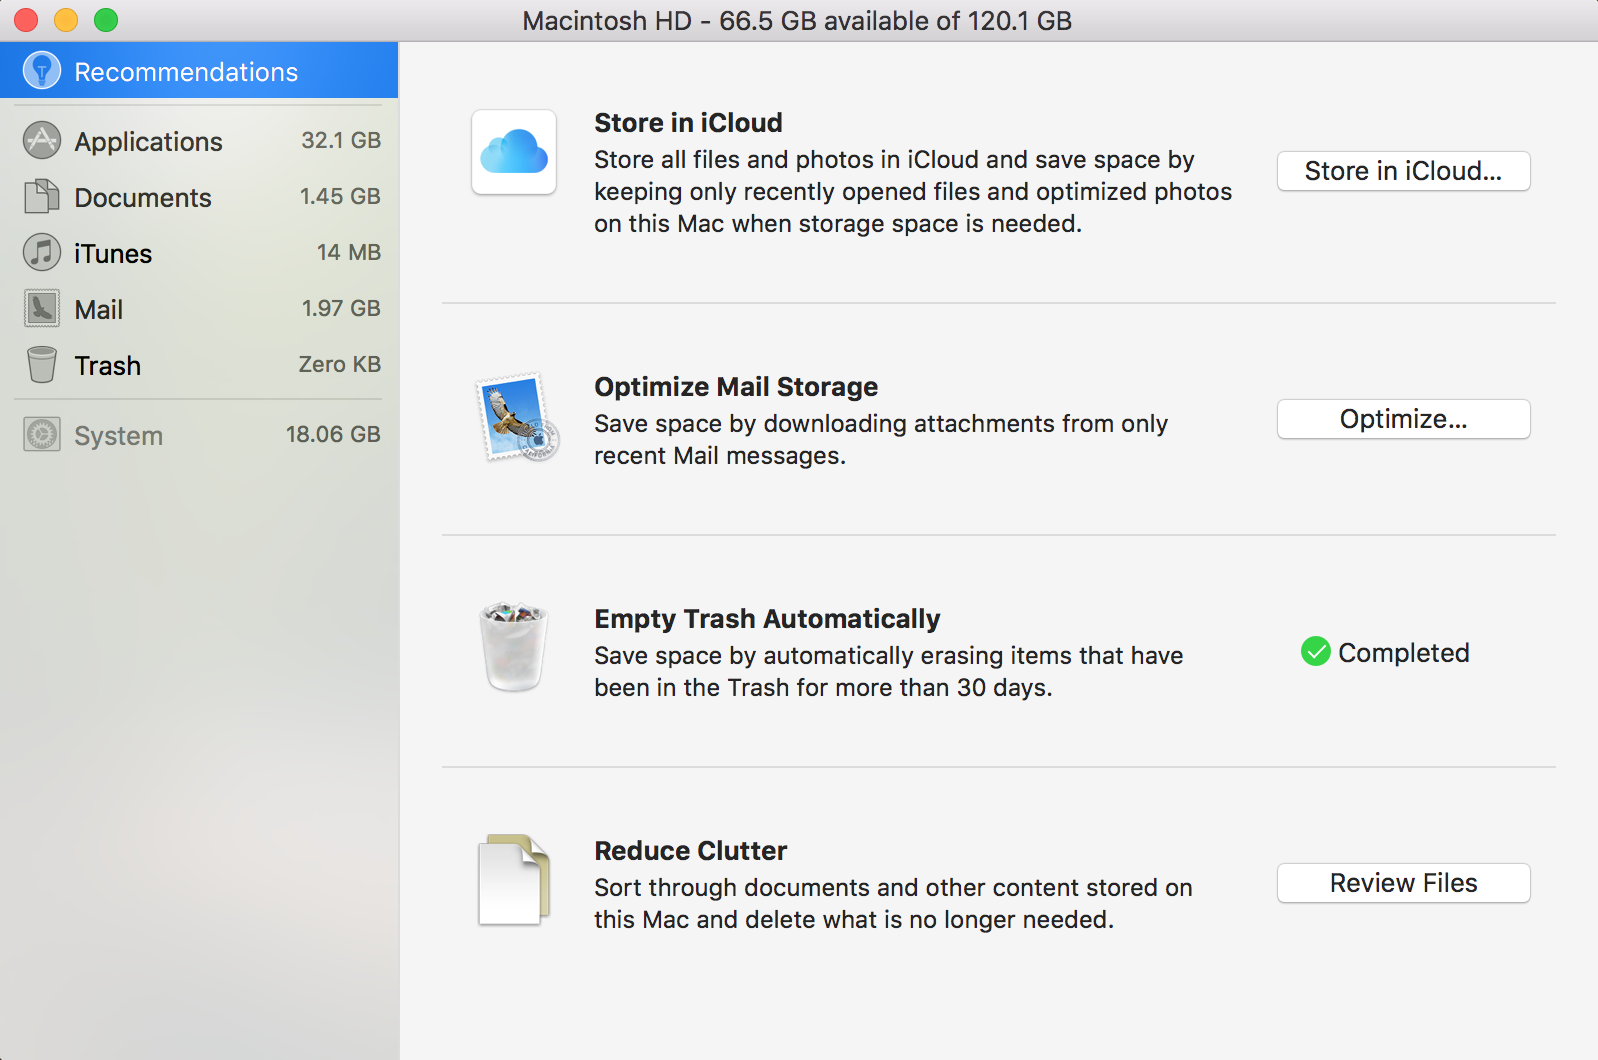The image size is (1598, 1060).
Task: Click the Zero KB Trash size
Action: pyautogui.click(x=340, y=364)
